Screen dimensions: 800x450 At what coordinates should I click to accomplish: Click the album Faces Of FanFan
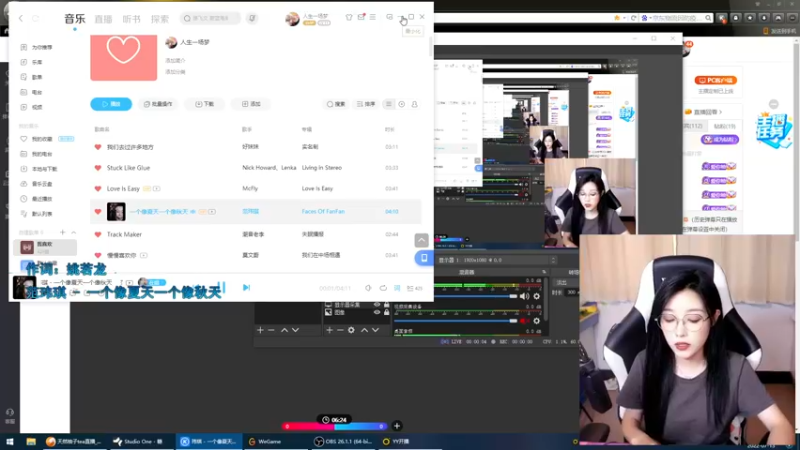(x=323, y=211)
